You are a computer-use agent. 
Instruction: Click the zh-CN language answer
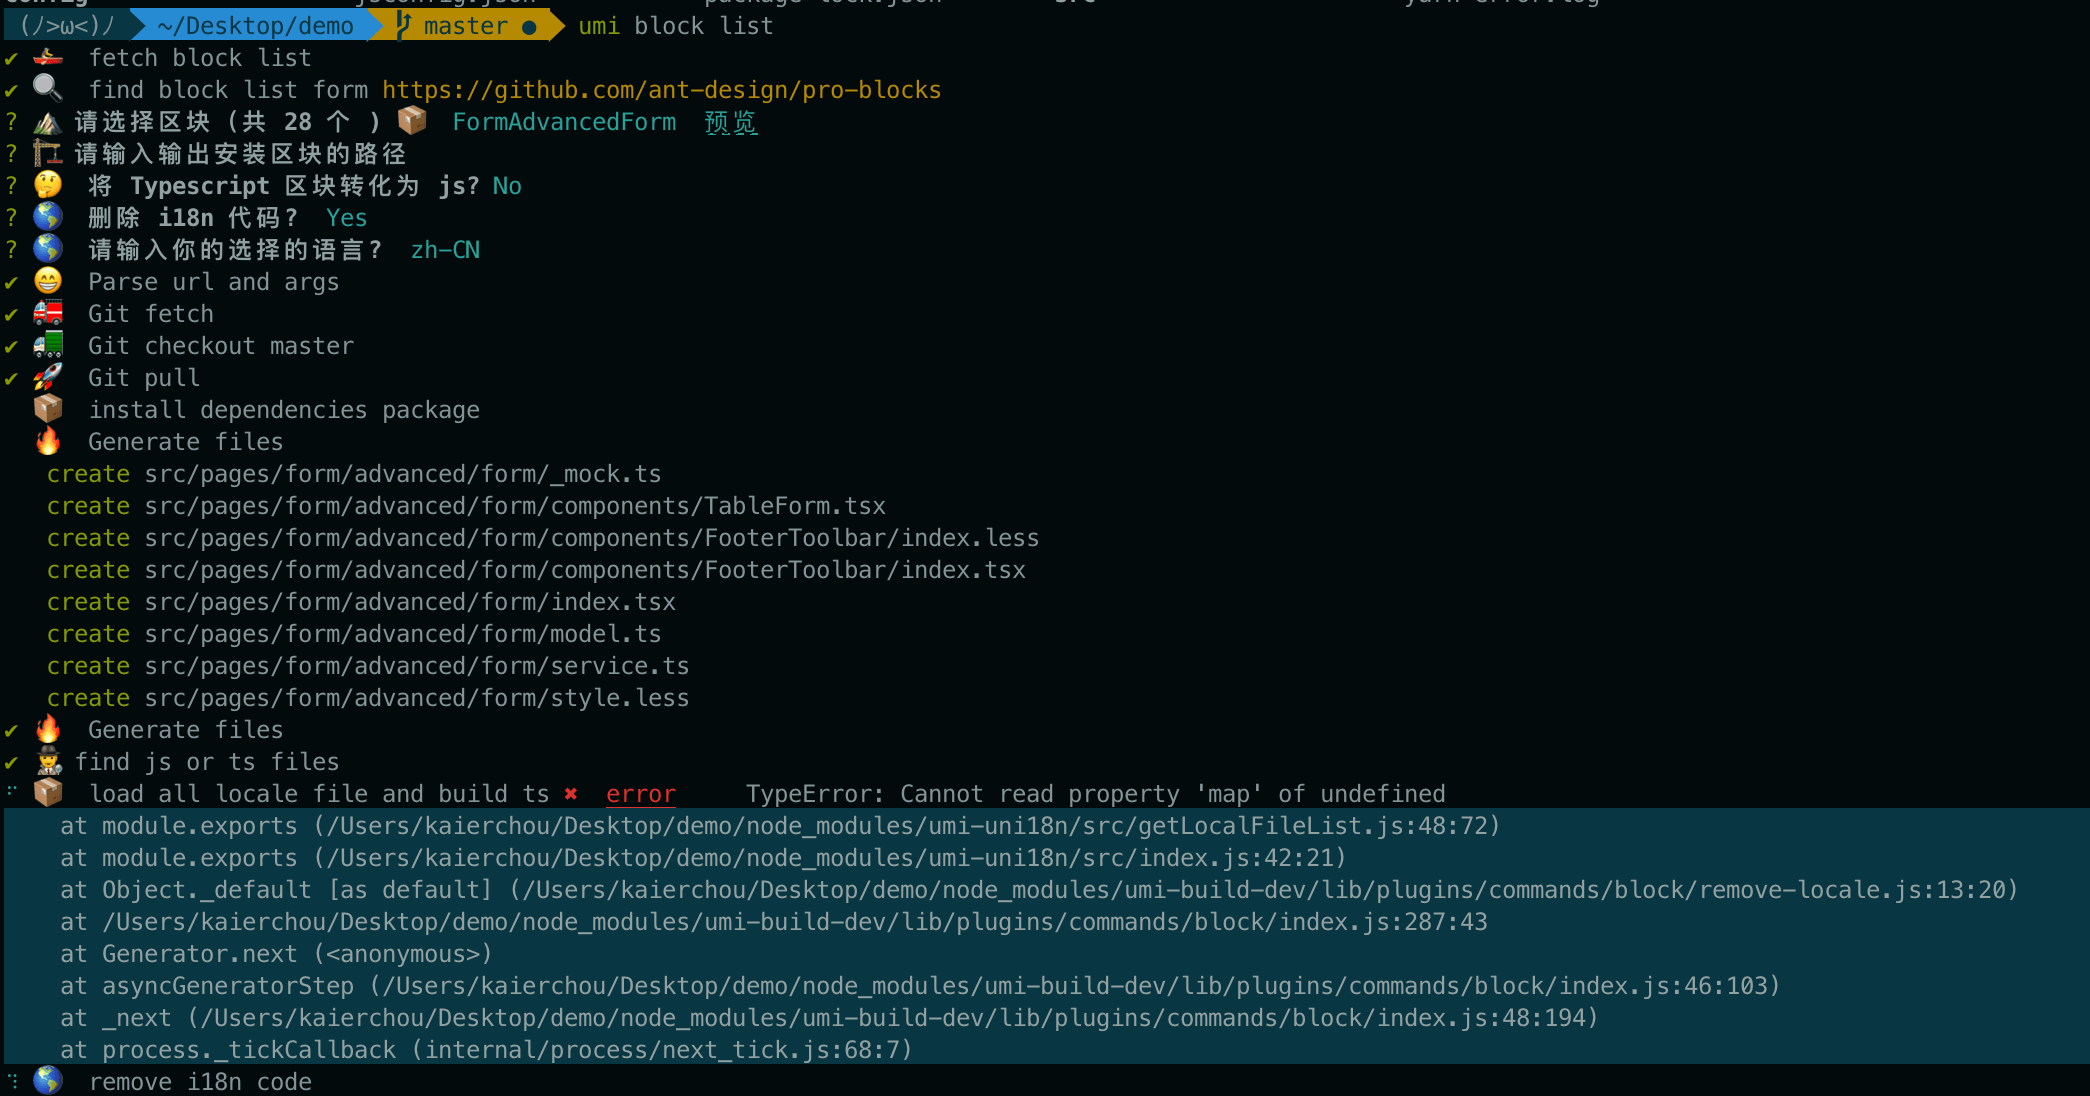point(446,249)
